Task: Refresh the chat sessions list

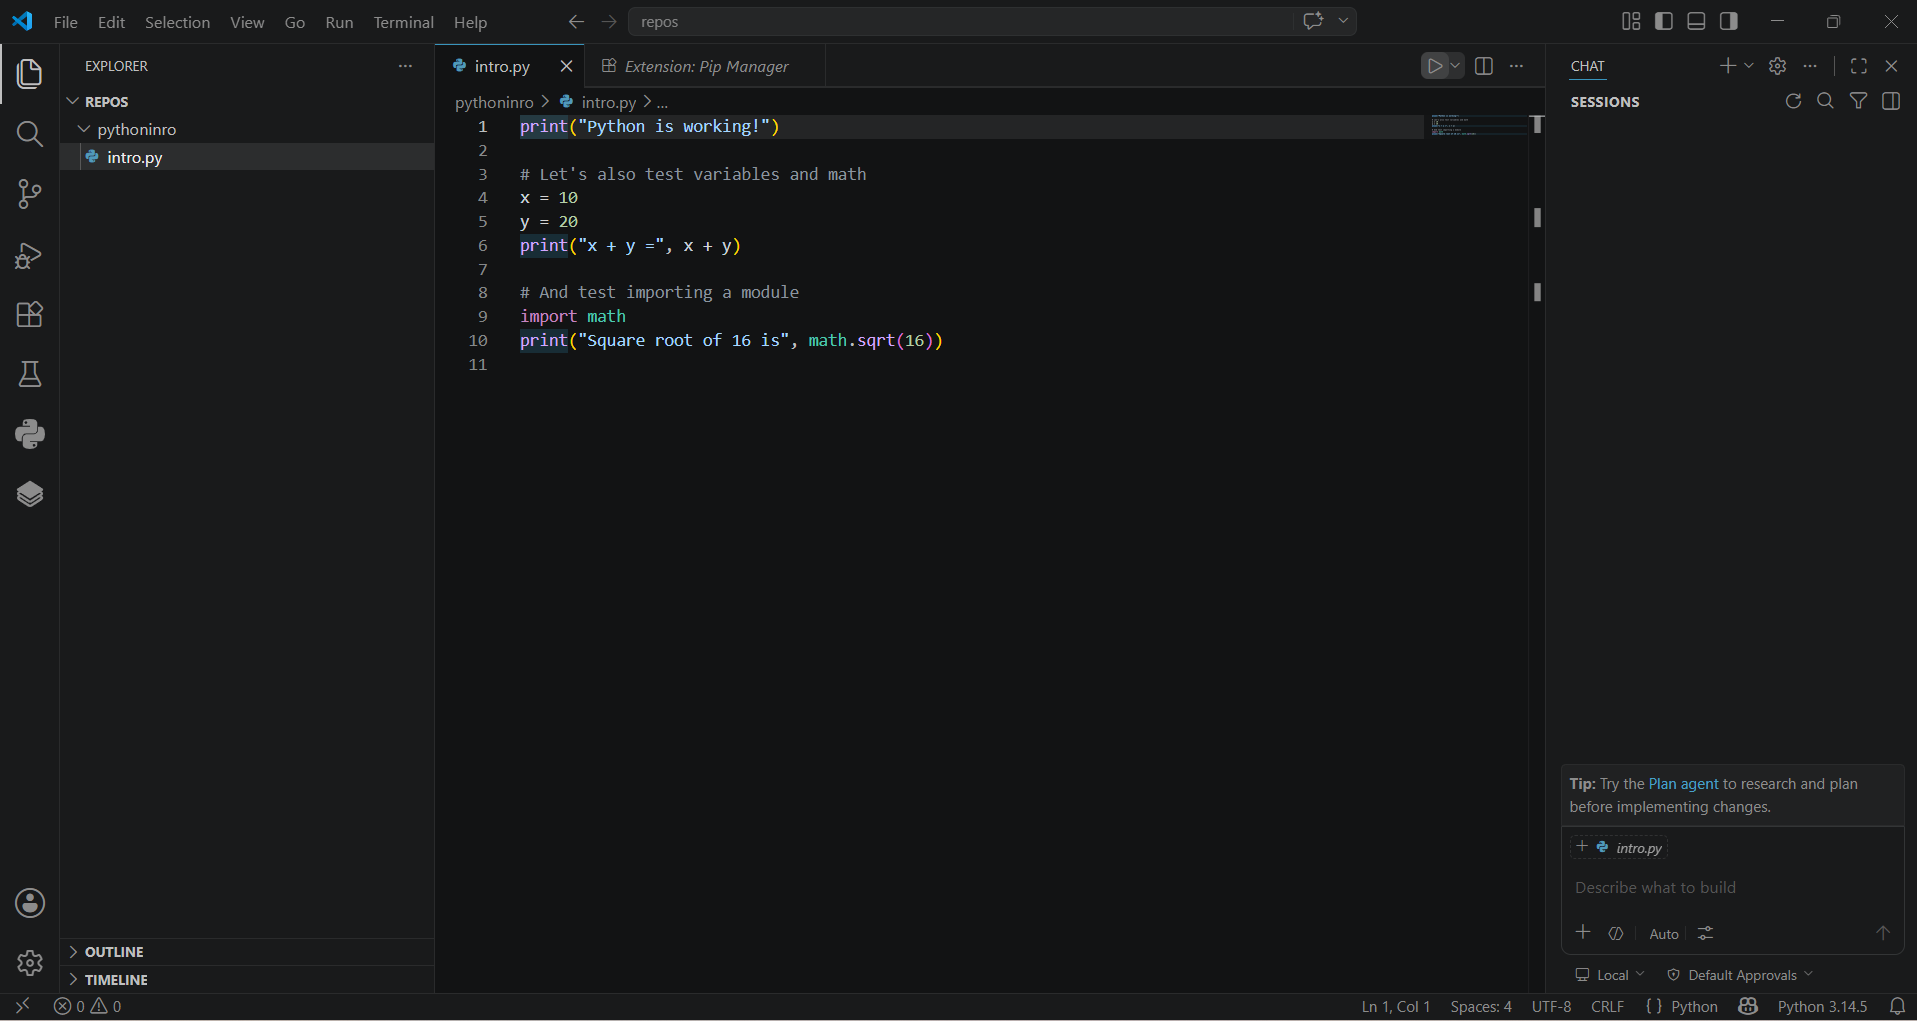Action: [x=1793, y=101]
